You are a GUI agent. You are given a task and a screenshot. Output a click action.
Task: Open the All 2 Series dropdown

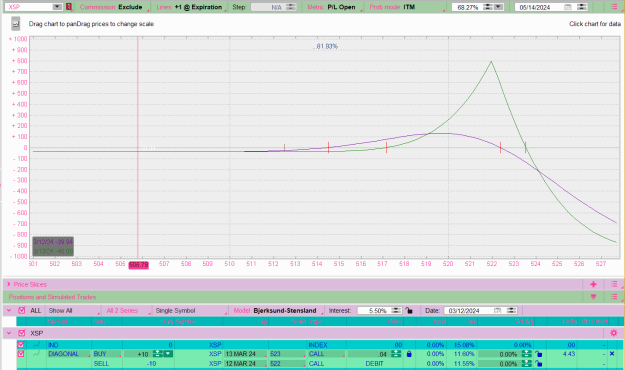(128, 310)
